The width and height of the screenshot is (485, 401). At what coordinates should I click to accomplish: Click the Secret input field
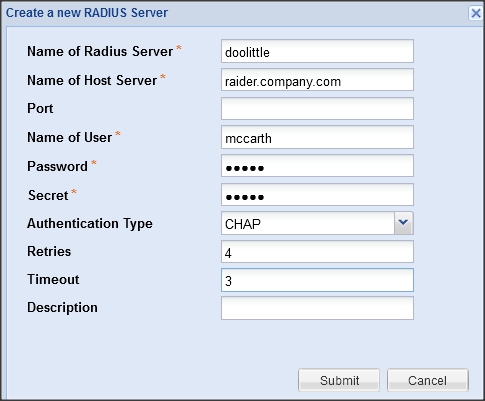pos(317,194)
